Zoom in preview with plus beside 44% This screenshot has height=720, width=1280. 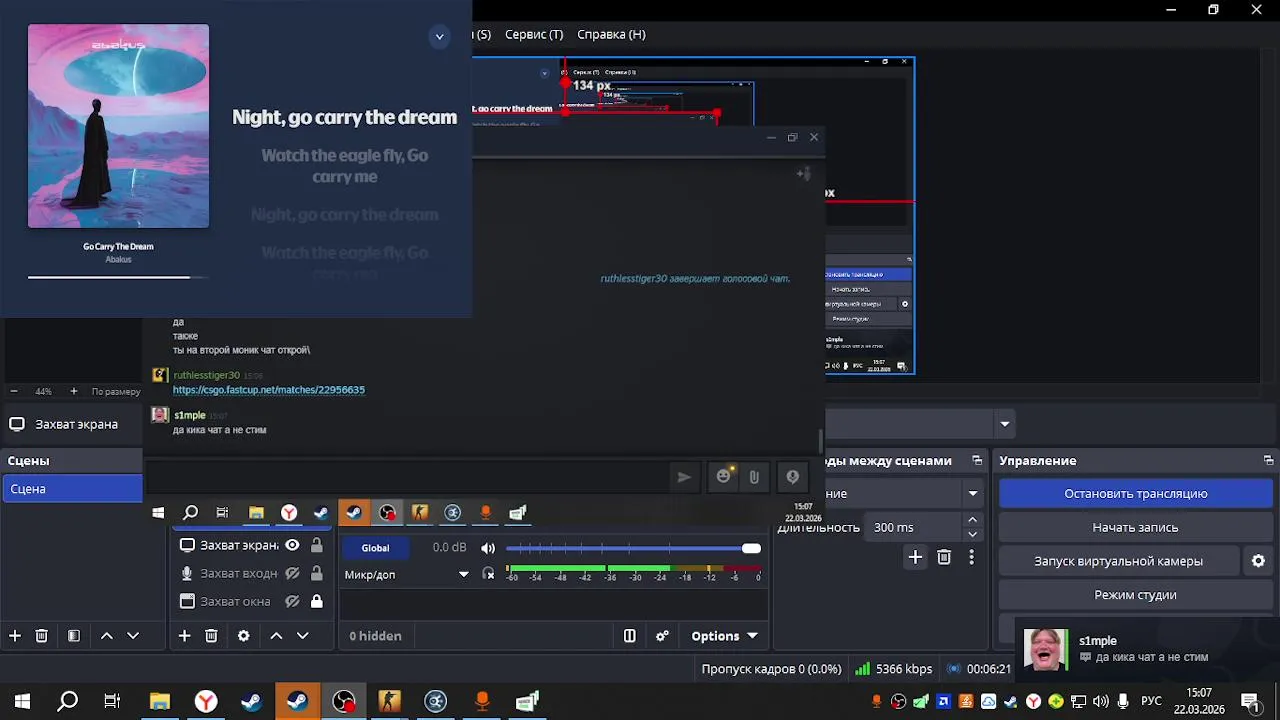click(x=73, y=391)
